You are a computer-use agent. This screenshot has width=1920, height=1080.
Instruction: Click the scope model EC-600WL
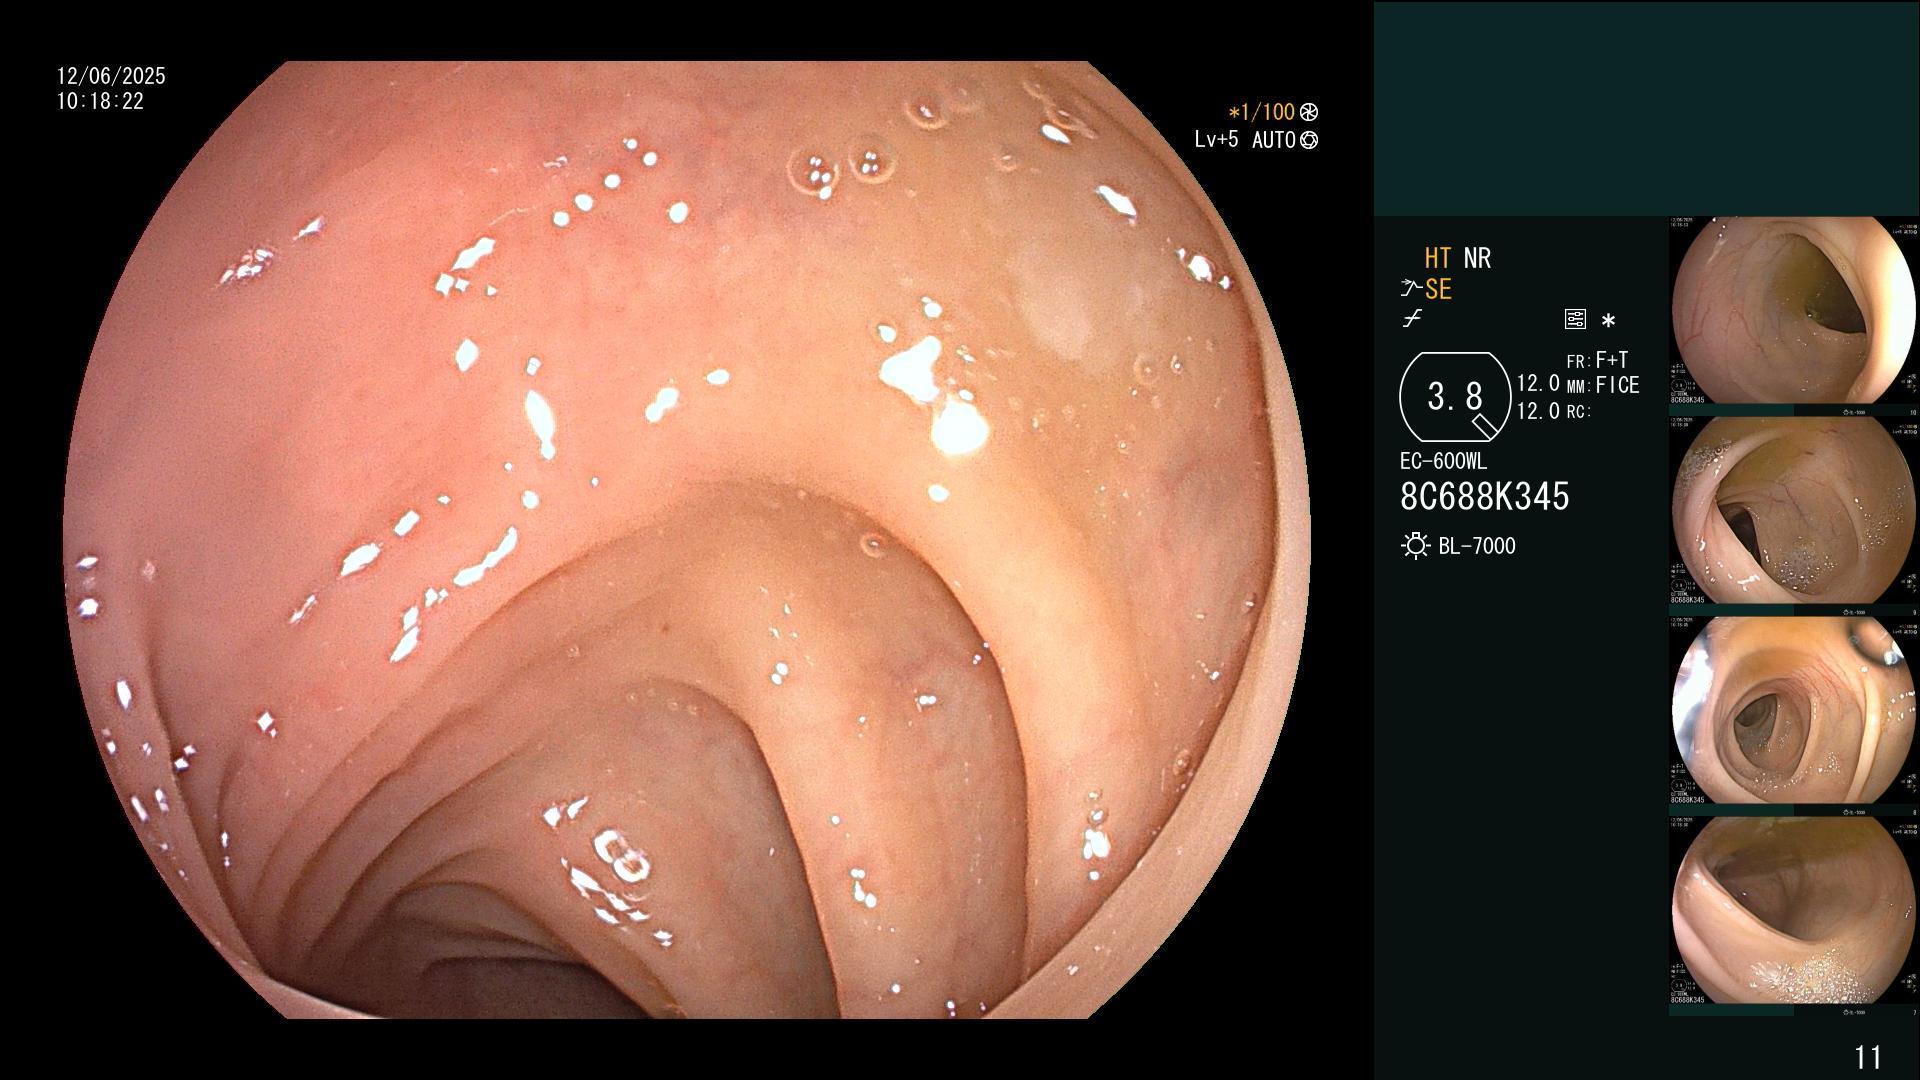(1443, 461)
